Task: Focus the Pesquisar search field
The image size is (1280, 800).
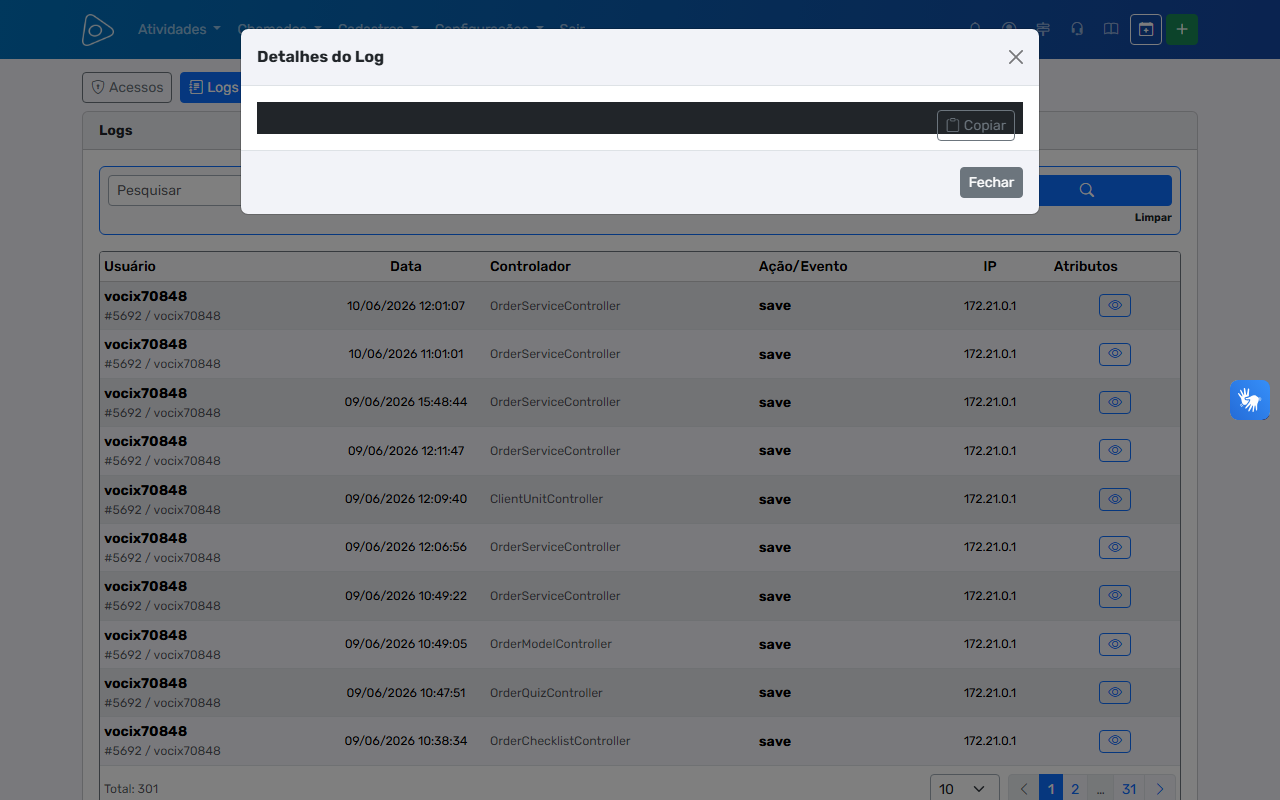Action: coord(175,190)
